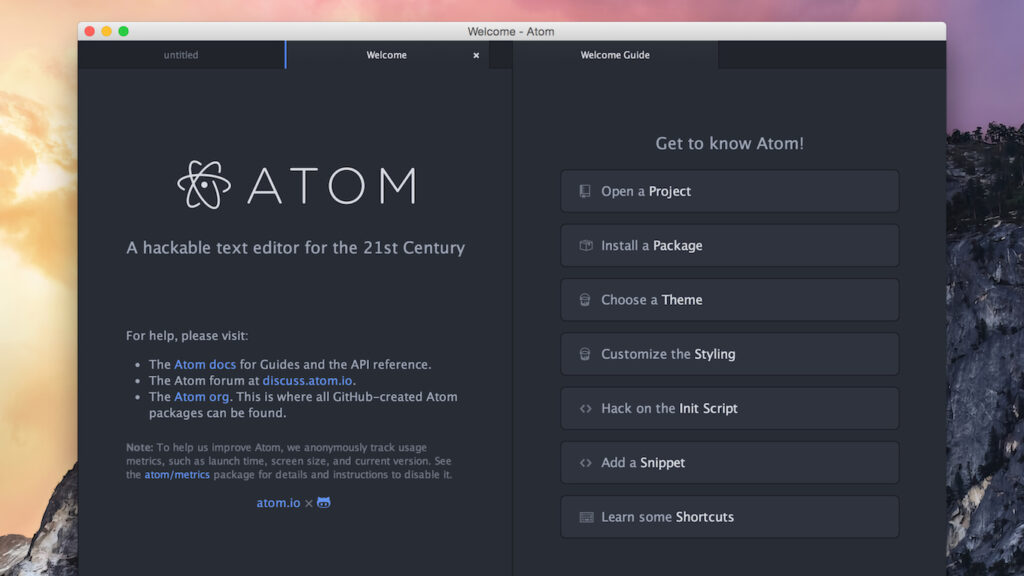
Task: Click the code icon beside Hack on the Init Script
Action: point(585,408)
